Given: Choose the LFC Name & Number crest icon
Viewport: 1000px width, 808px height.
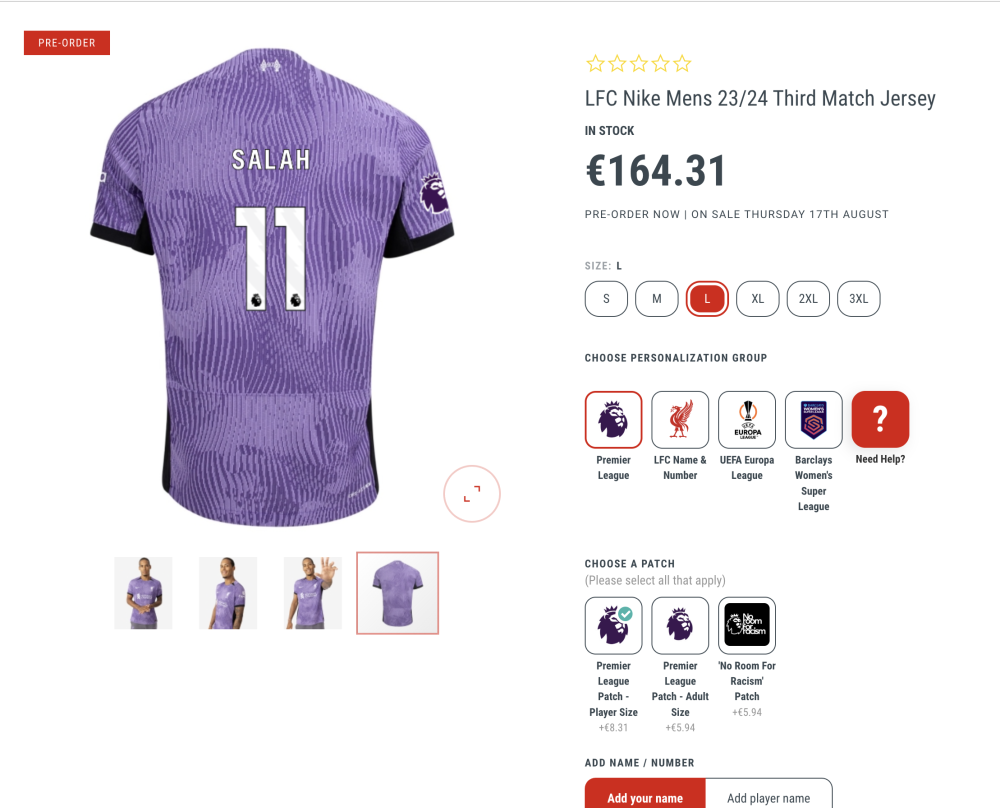Looking at the screenshot, I should click(680, 420).
